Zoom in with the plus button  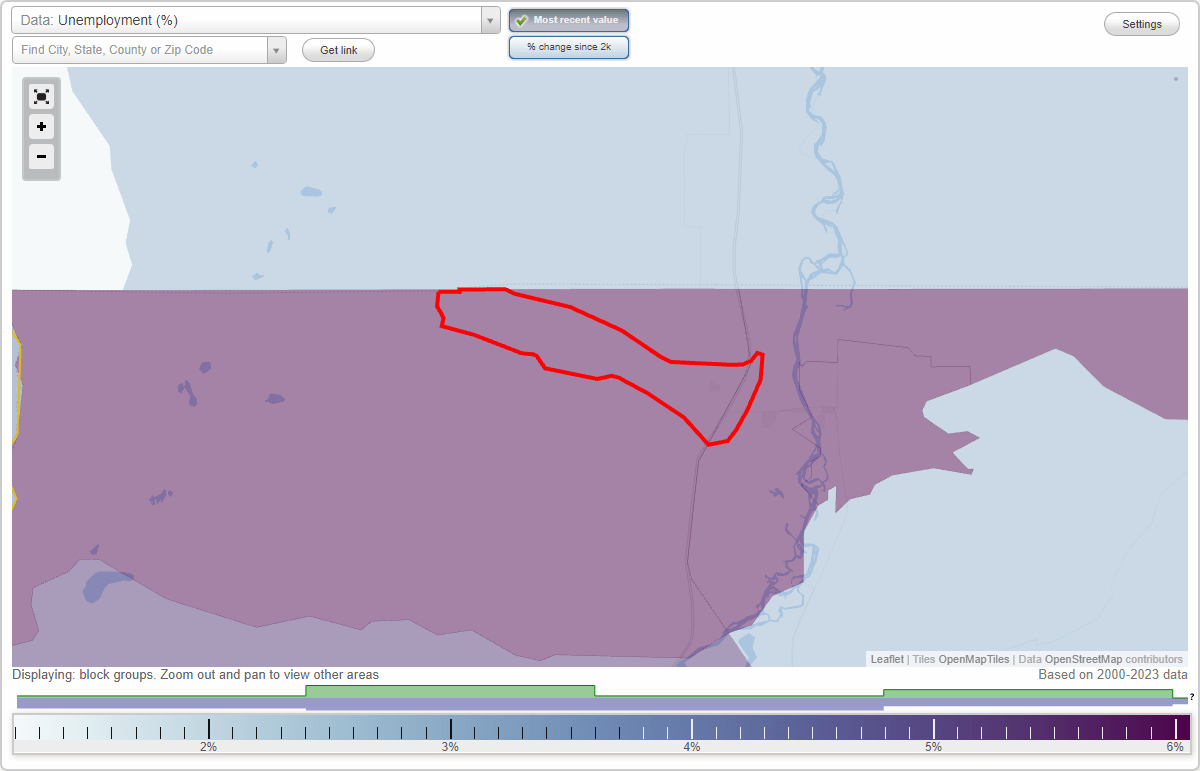[x=41, y=127]
